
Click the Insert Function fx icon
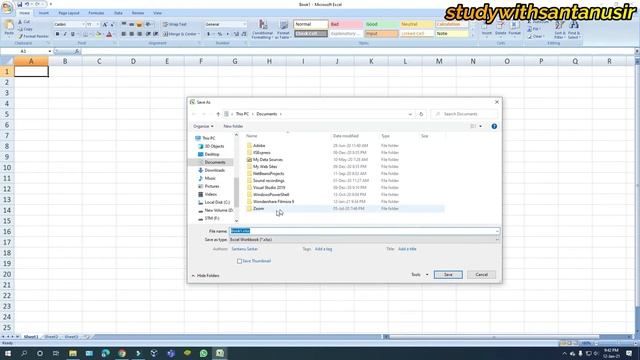[x=77, y=51]
